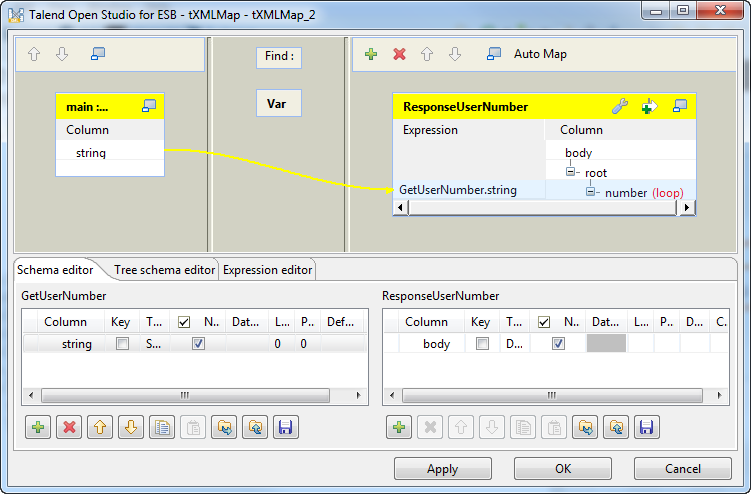Add a new output table with green plus

(371, 54)
